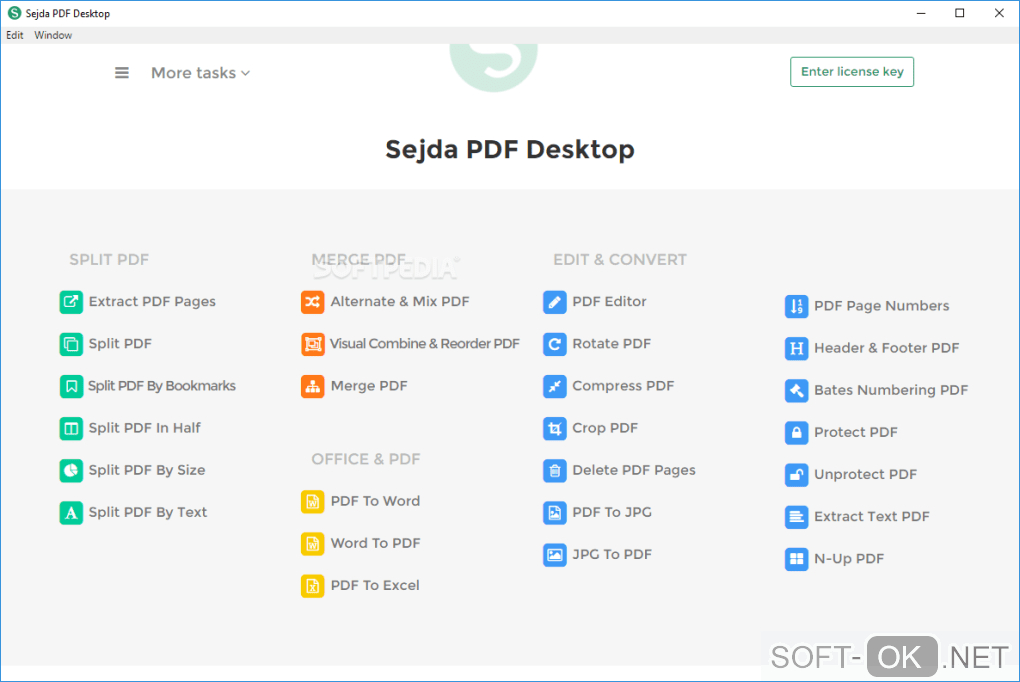The image size is (1020, 682).
Task: Click the Crop PDF icon
Action: point(555,428)
